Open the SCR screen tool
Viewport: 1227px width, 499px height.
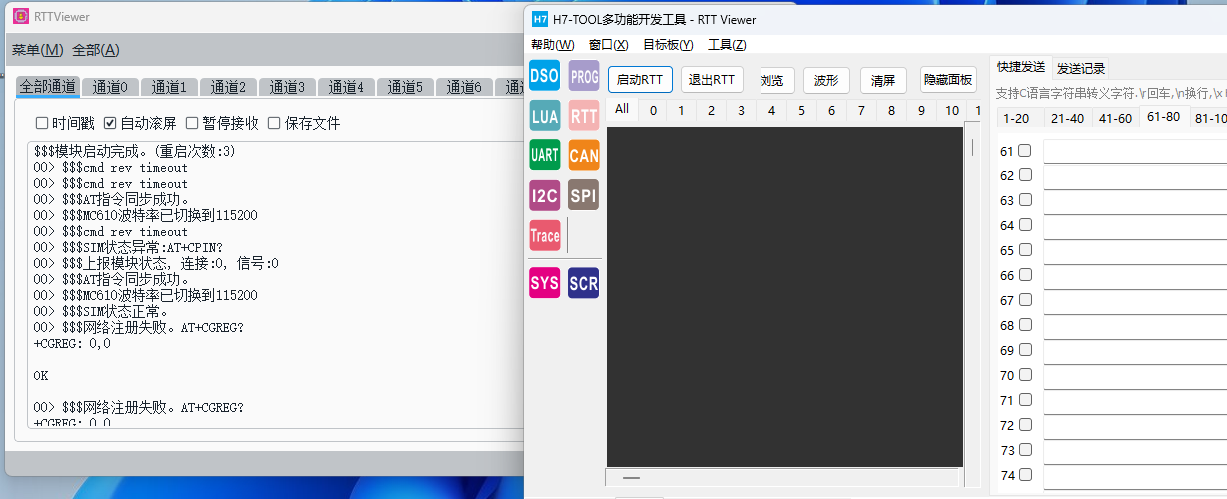pyautogui.click(x=584, y=283)
